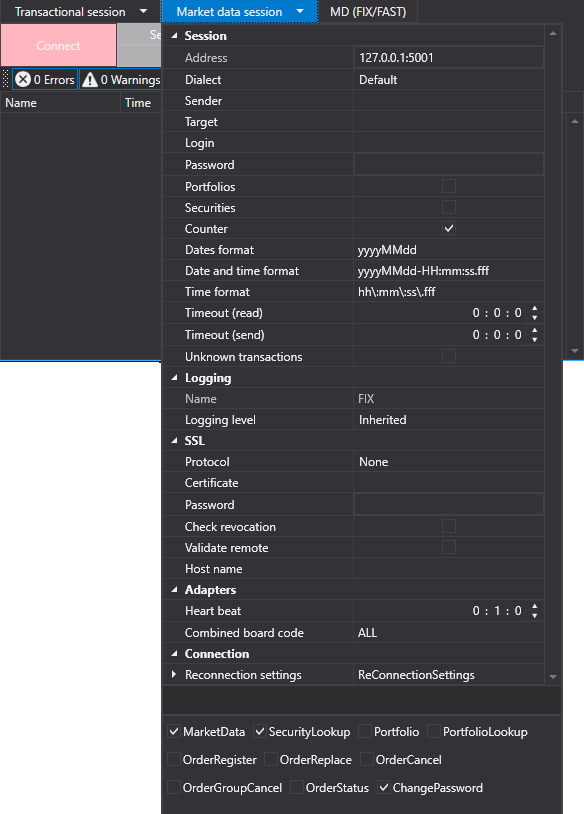
Task: Open the SSL Protocol value None
Action: tap(449, 462)
